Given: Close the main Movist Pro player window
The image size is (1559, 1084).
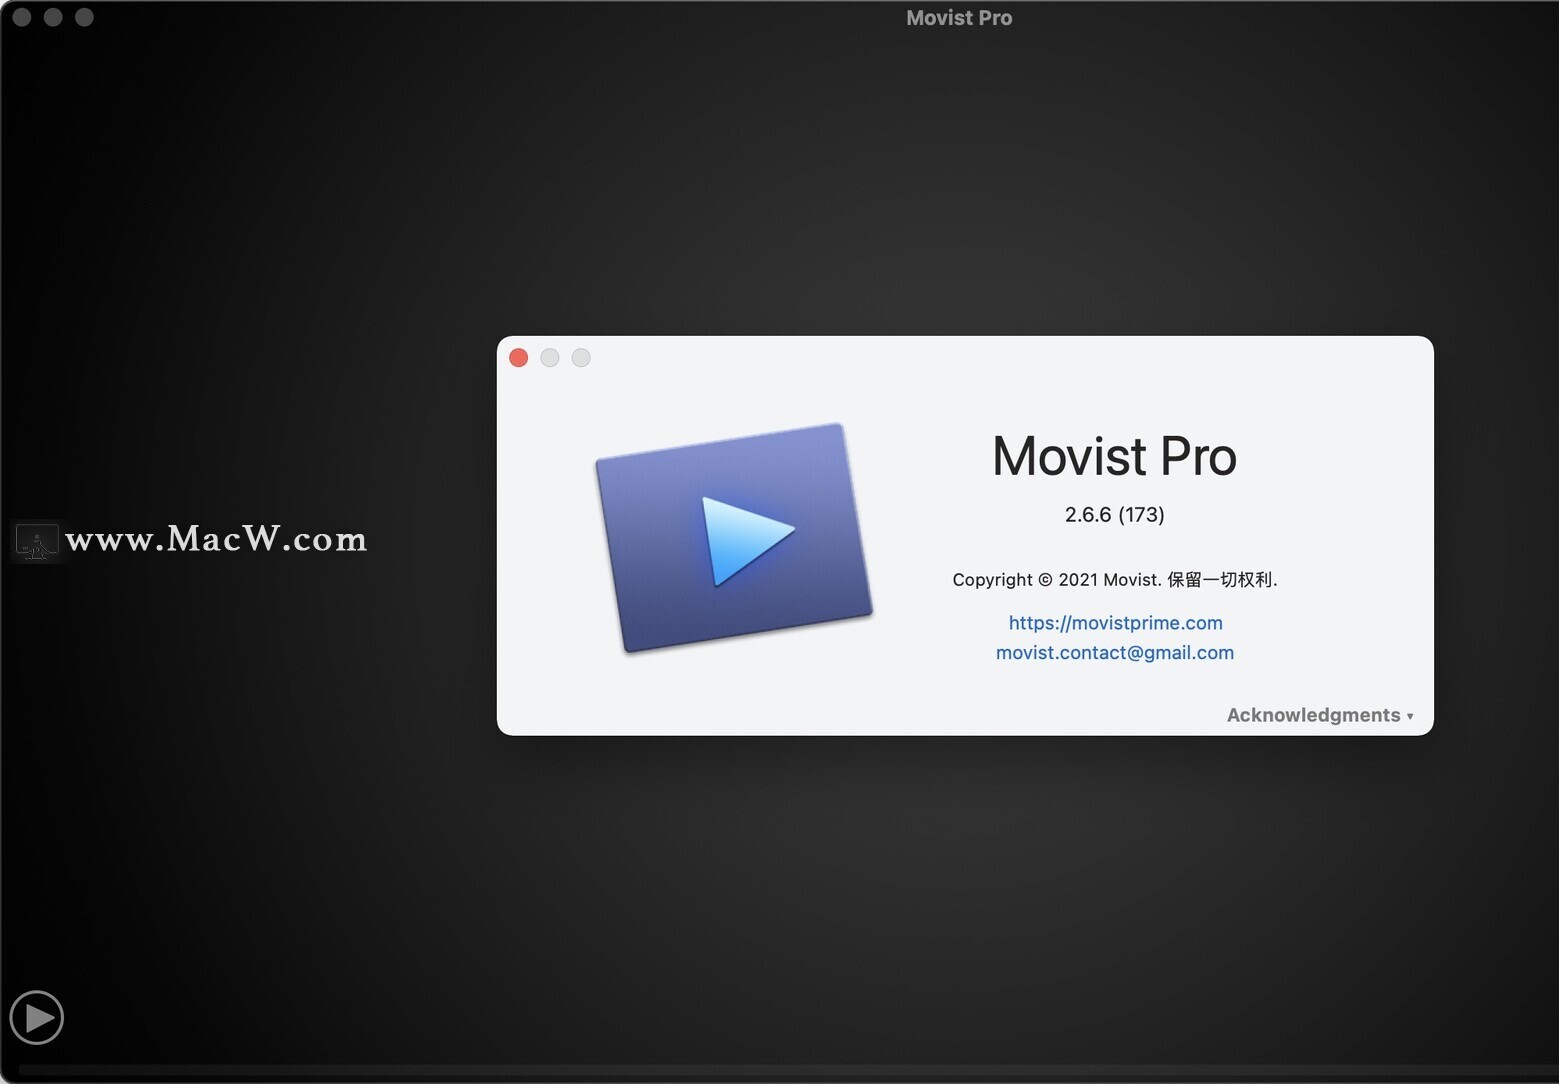Looking at the screenshot, I should point(22,17).
